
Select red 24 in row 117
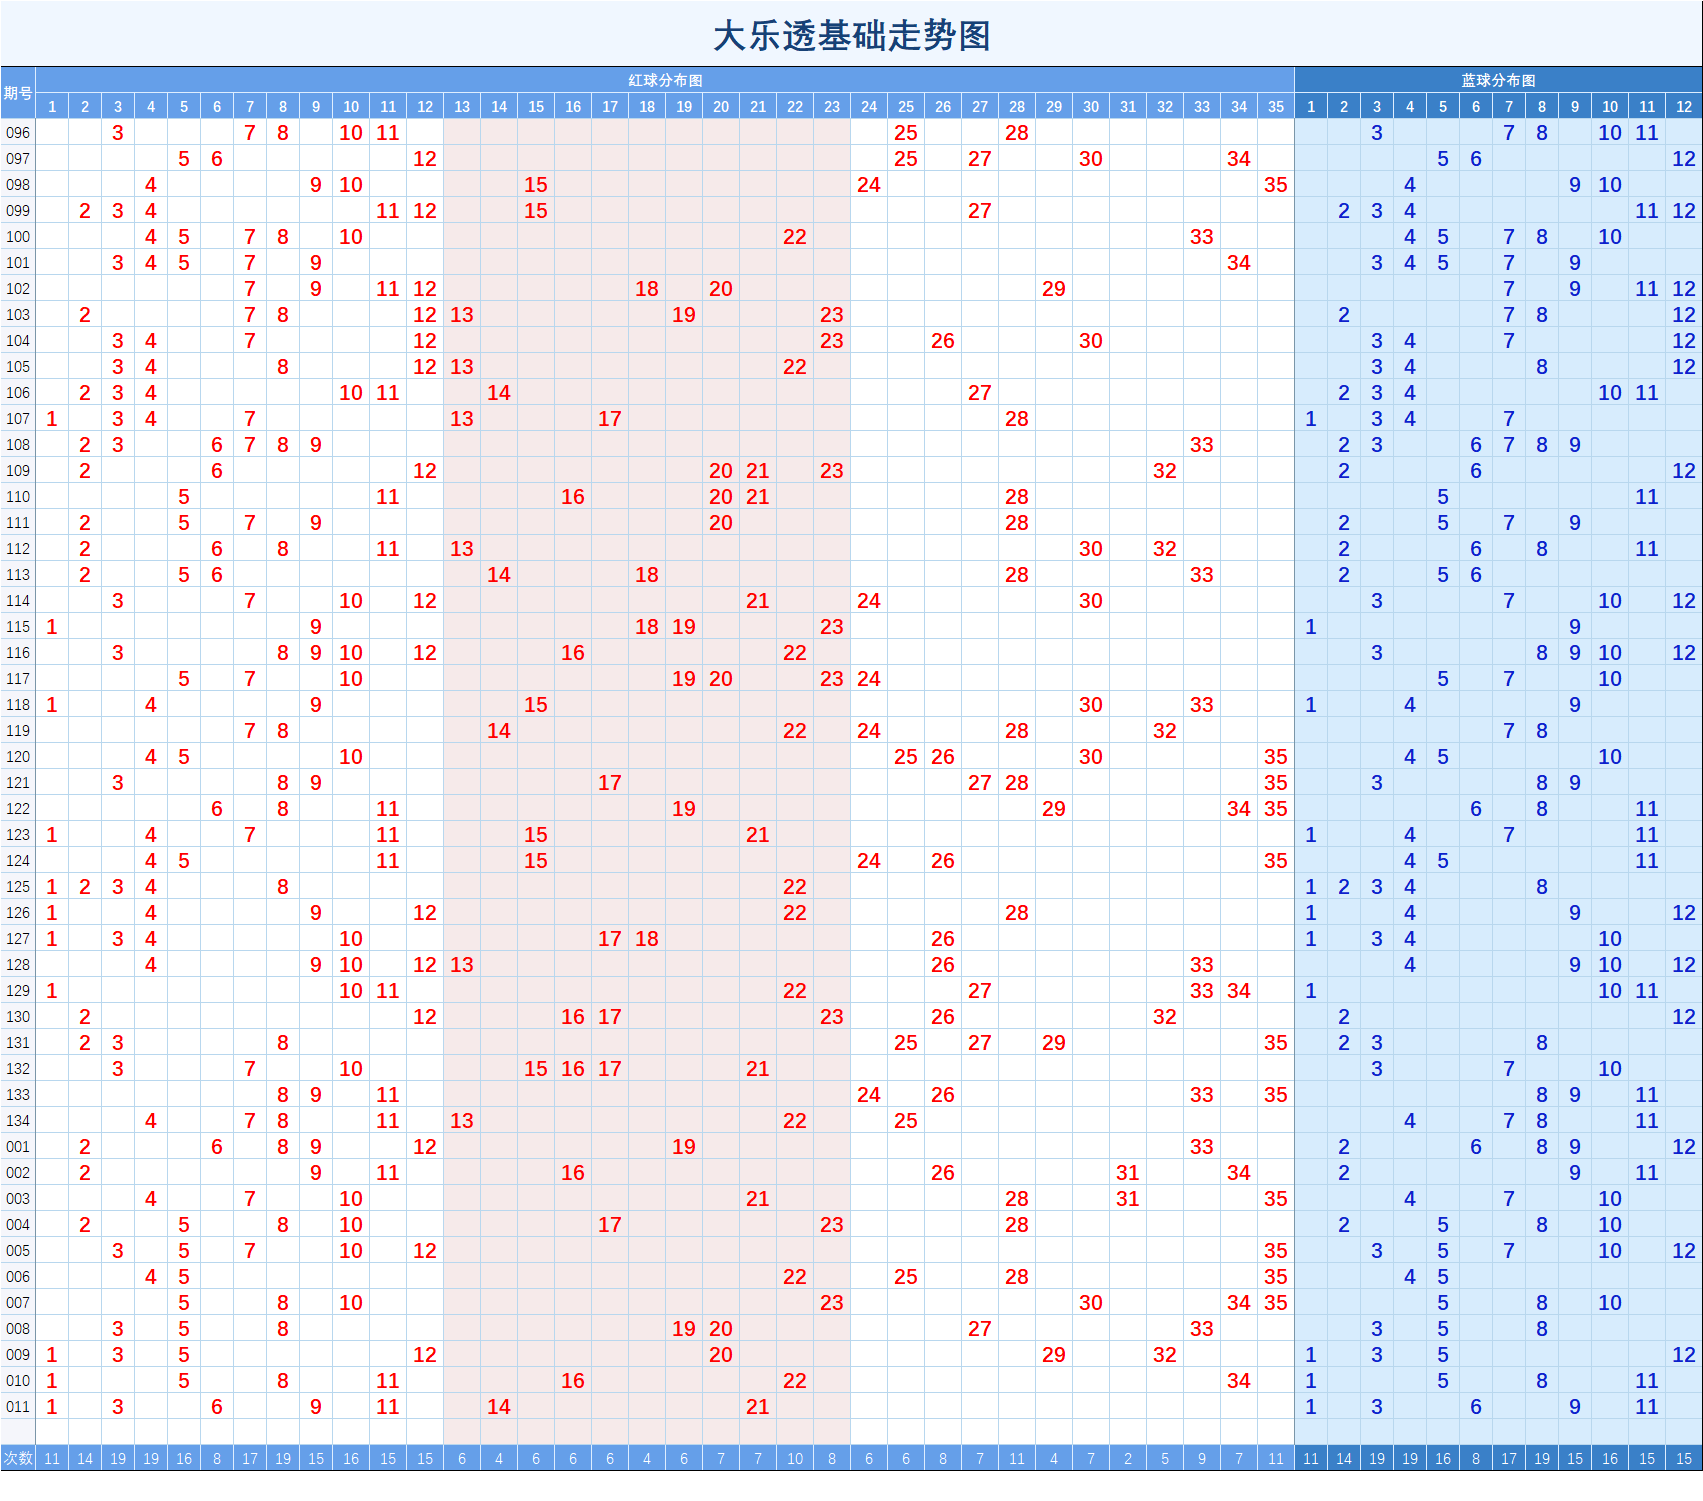coord(869,678)
